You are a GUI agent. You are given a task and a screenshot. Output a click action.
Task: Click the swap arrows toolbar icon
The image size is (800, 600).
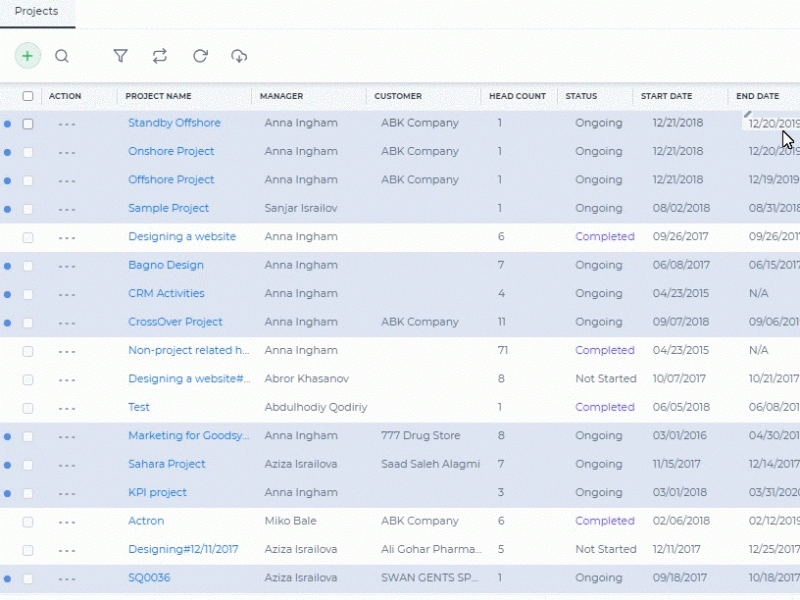pyautogui.click(x=160, y=56)
